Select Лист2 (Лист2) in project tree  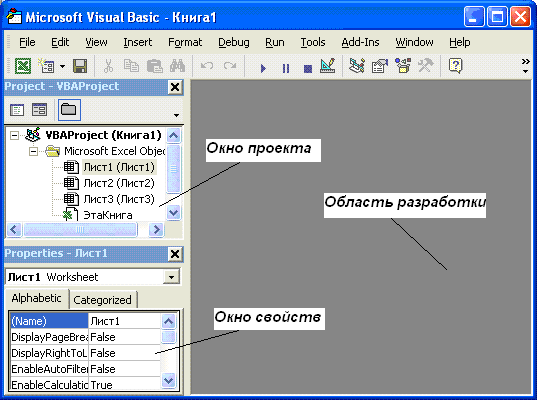coord(119,183)
